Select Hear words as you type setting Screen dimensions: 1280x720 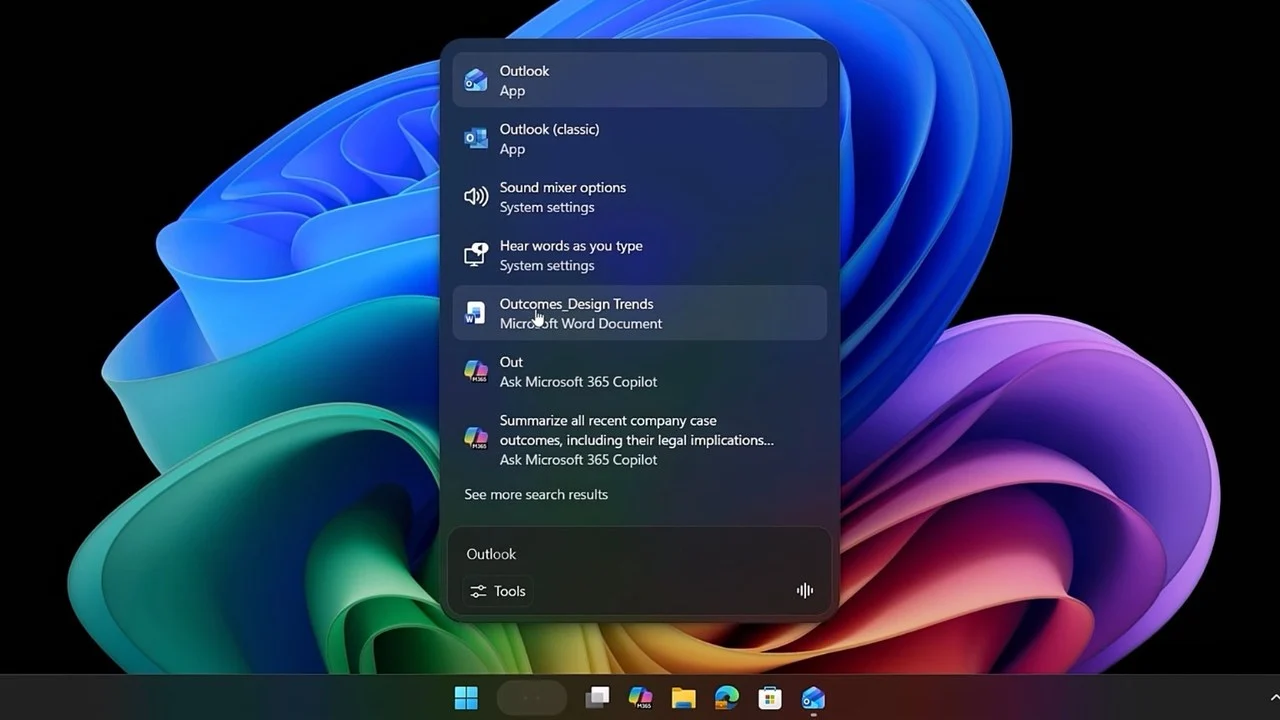639,255
